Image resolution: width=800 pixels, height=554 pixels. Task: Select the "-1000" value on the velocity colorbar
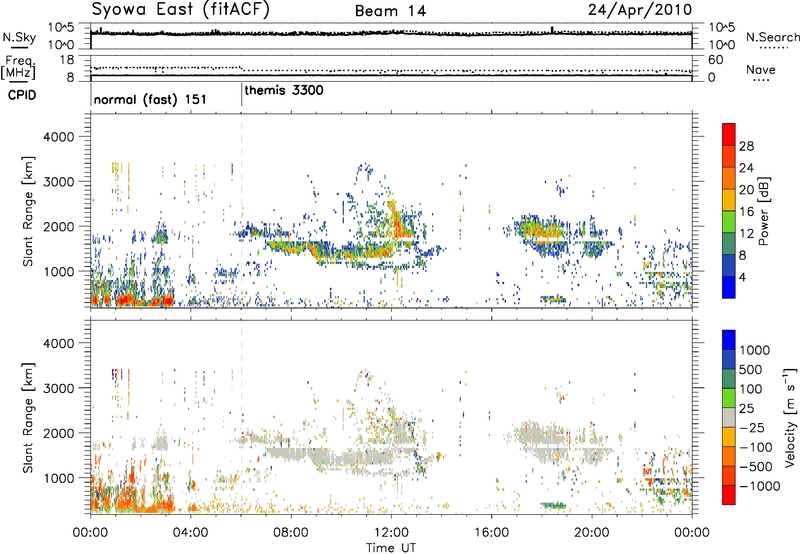point(759,486)
